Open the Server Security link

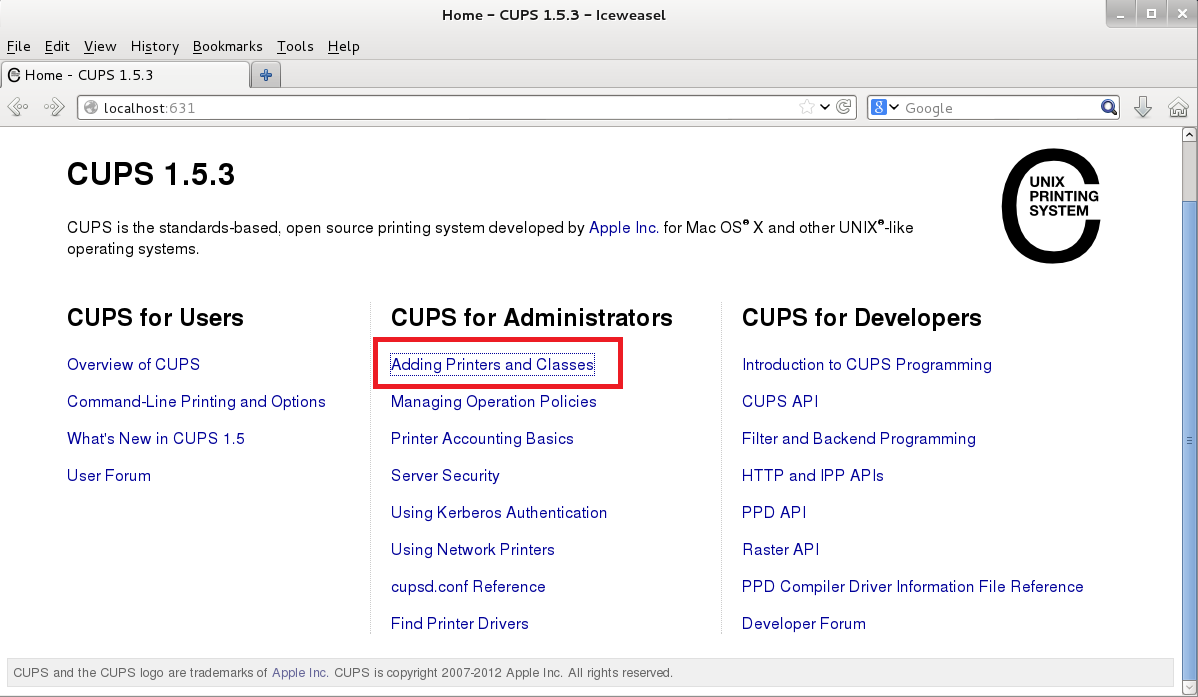[445, 475]
